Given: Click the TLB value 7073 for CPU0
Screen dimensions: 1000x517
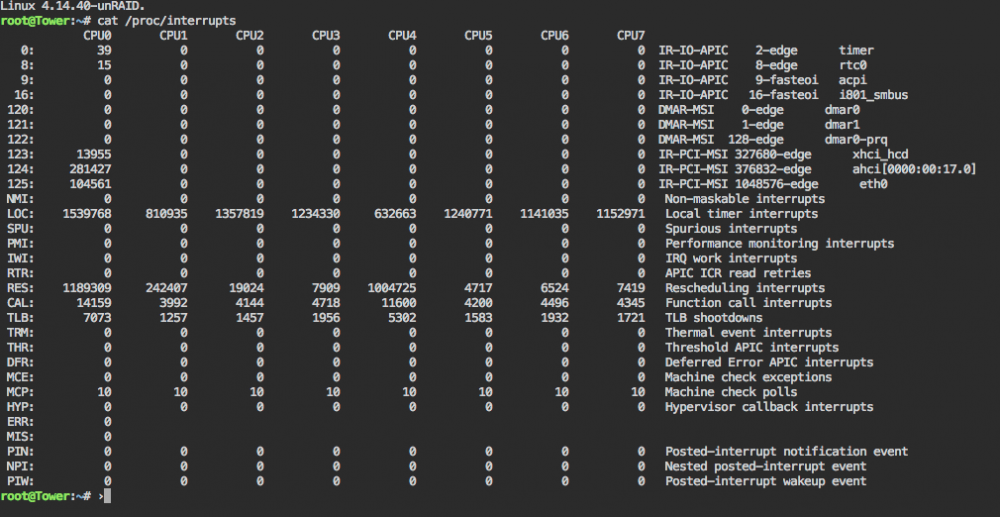Looking at the screenshot, I should pos(98,317).
